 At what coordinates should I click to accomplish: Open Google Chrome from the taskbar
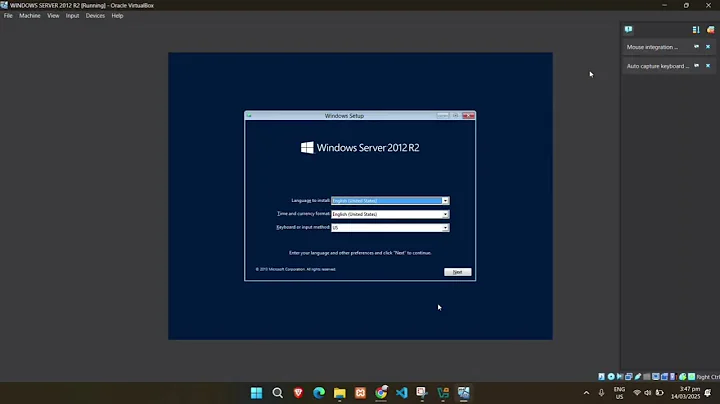(x=381, y=393)
